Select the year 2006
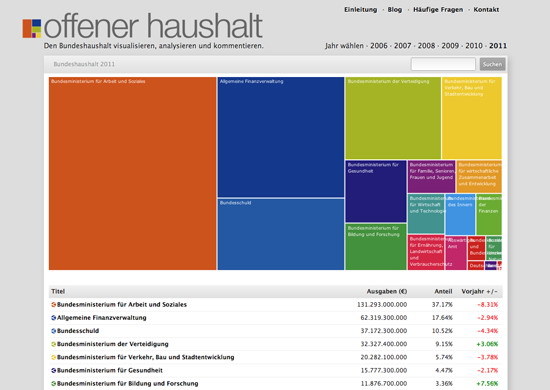Viewport: 550px width, 390px height. click(379, 46)
